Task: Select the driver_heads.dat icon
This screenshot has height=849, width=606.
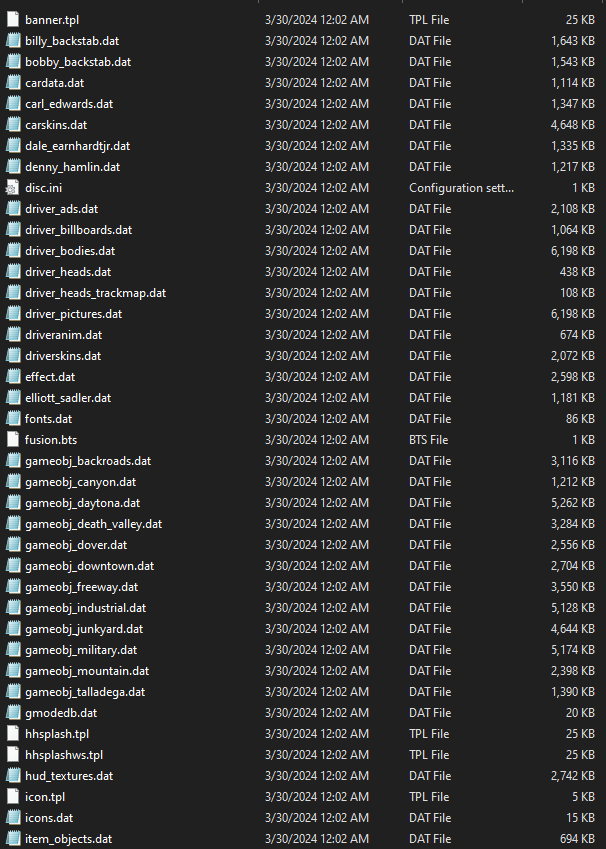Action: (x=13, y=272)
